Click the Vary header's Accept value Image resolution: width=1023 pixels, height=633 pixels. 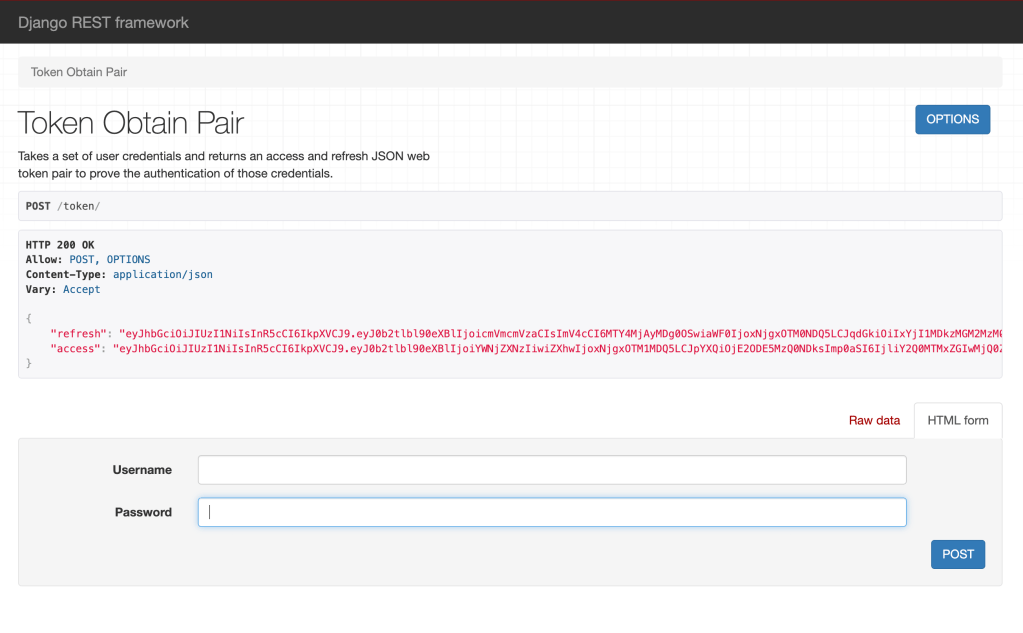(x=82, y=289)
